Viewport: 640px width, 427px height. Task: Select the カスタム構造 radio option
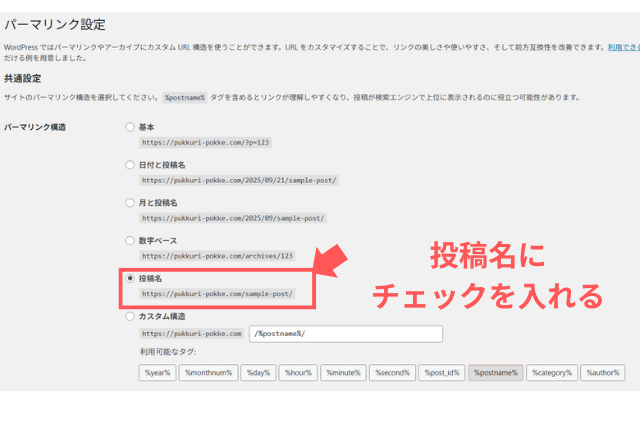[130, 316]
